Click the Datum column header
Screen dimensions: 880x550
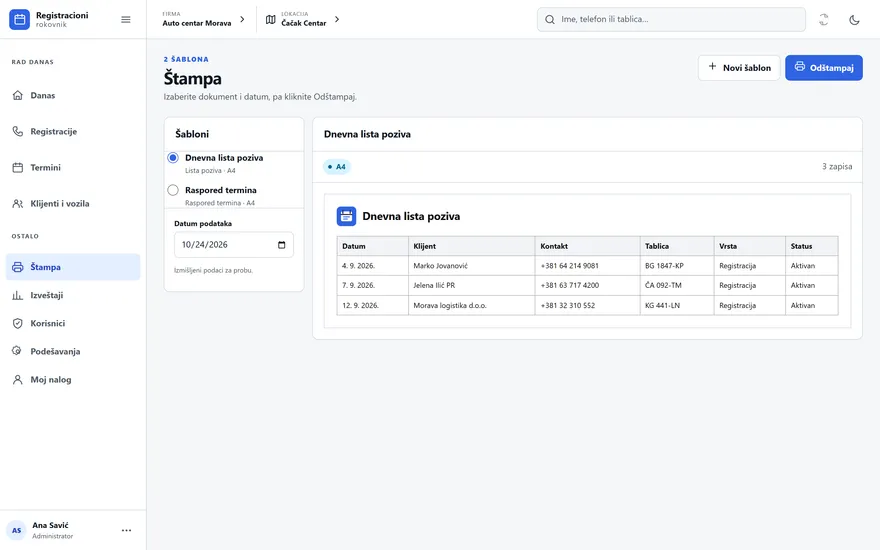coord(373,246)
